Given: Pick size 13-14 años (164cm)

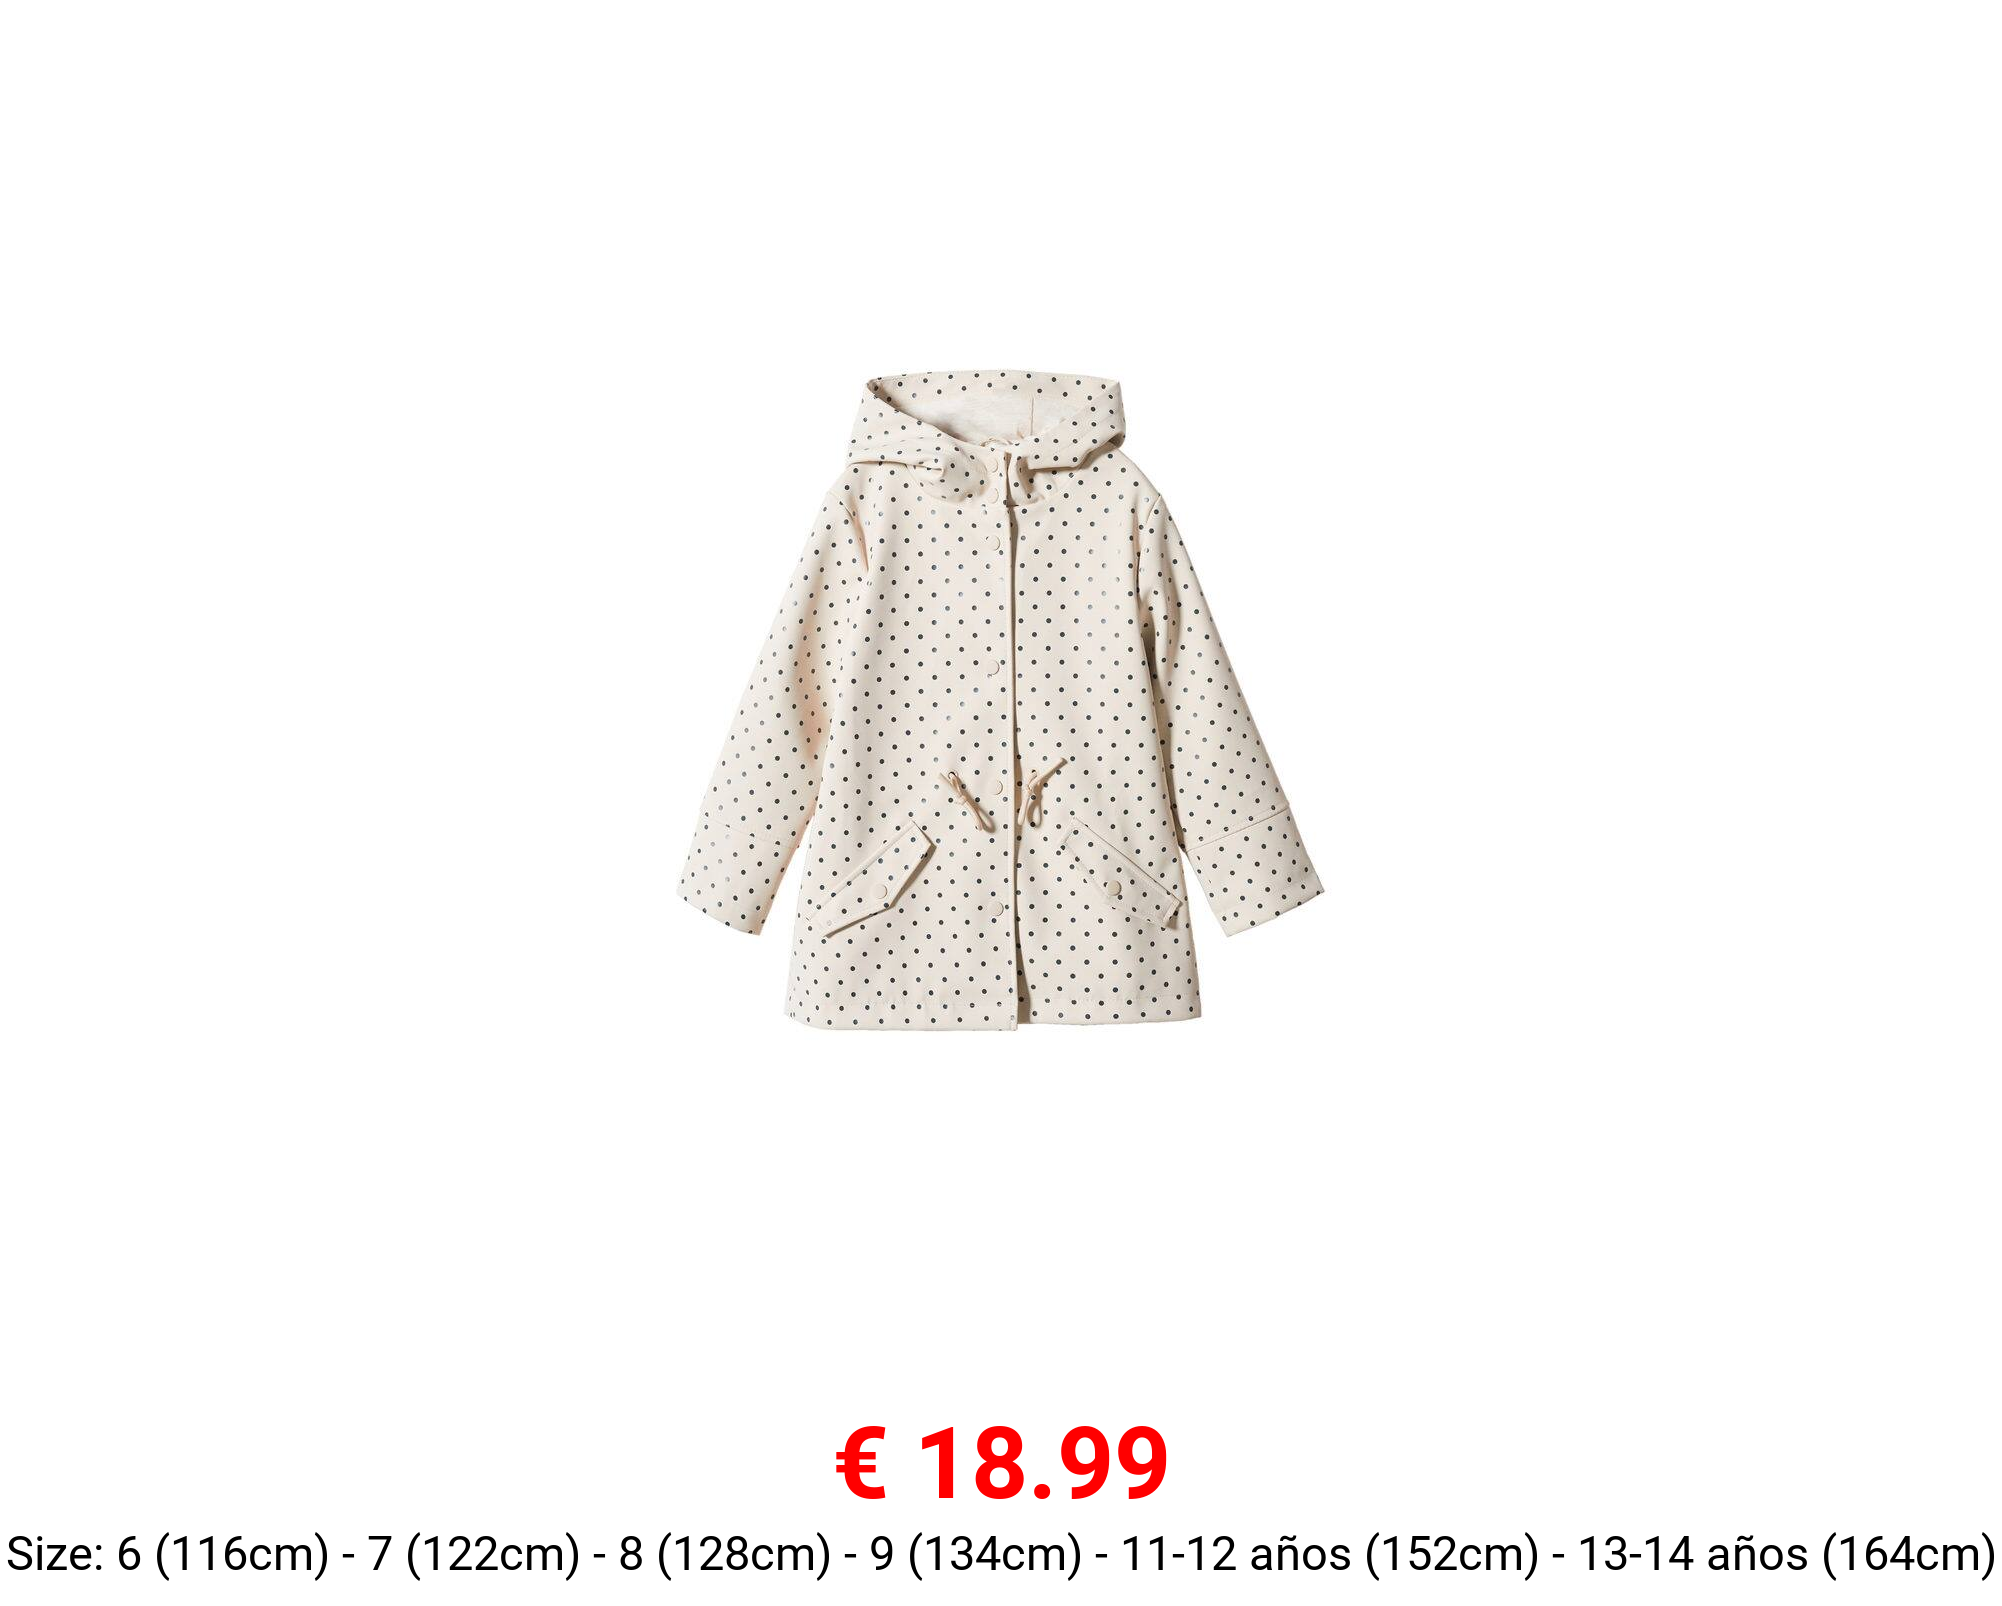Looking at the screenshot, I should [1787, 1554].
